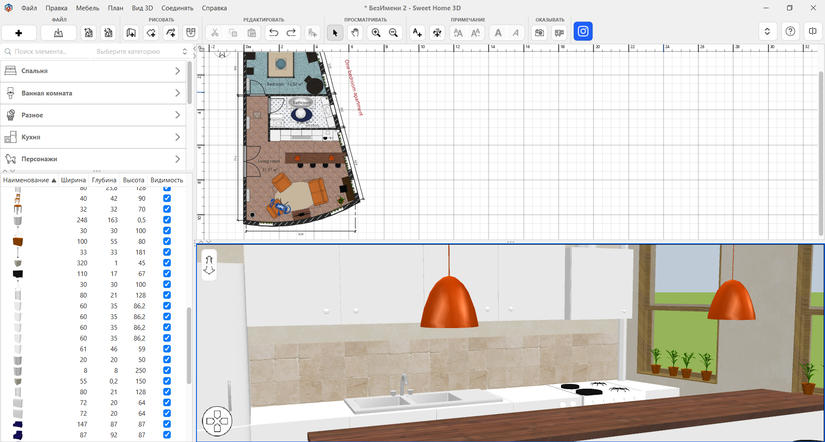This screenshot has height=442, width=825.
Task: Click the Высота column header
Action: coord(134,180)
